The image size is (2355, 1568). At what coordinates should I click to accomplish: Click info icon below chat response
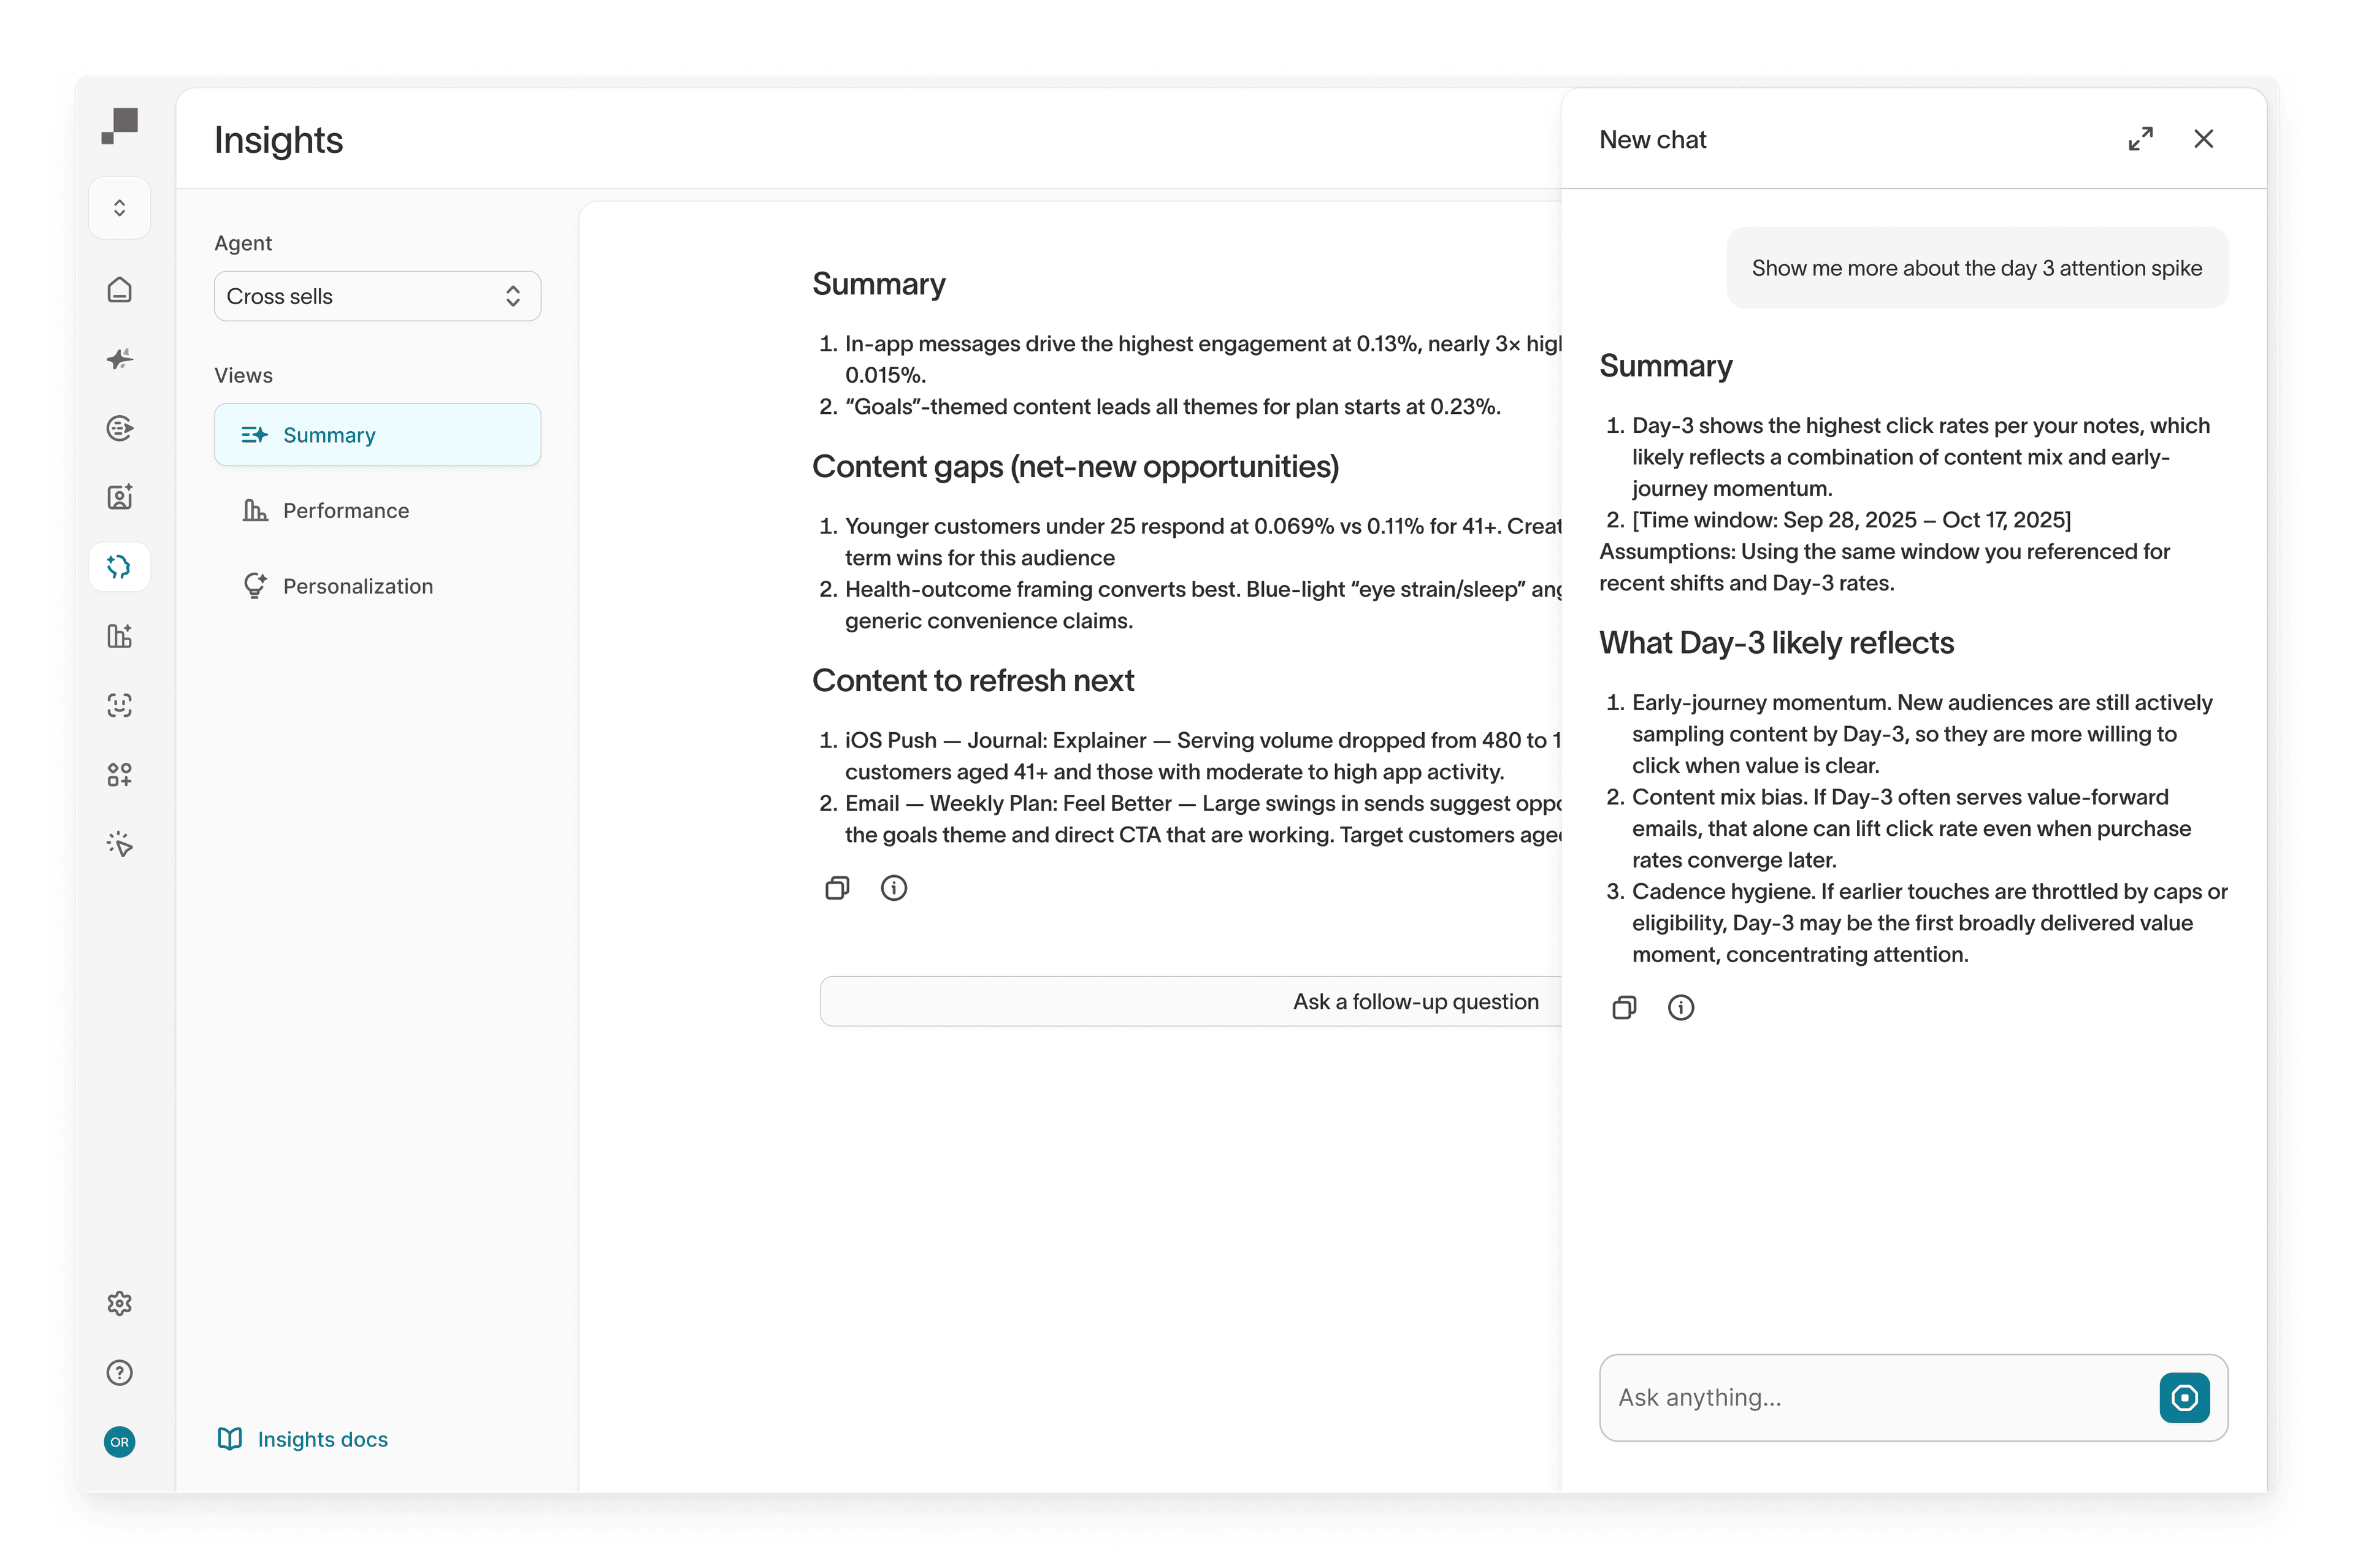1680,1007
